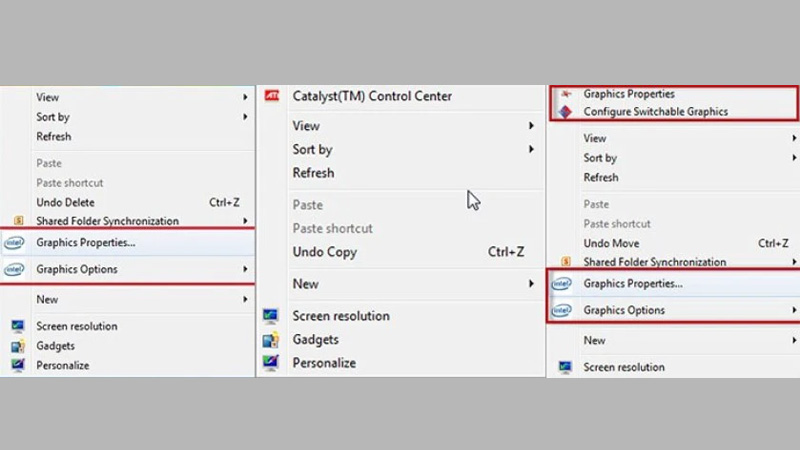
Task: Click the Gadgets icon in the middle menu
Action: [x=270, y=340]
